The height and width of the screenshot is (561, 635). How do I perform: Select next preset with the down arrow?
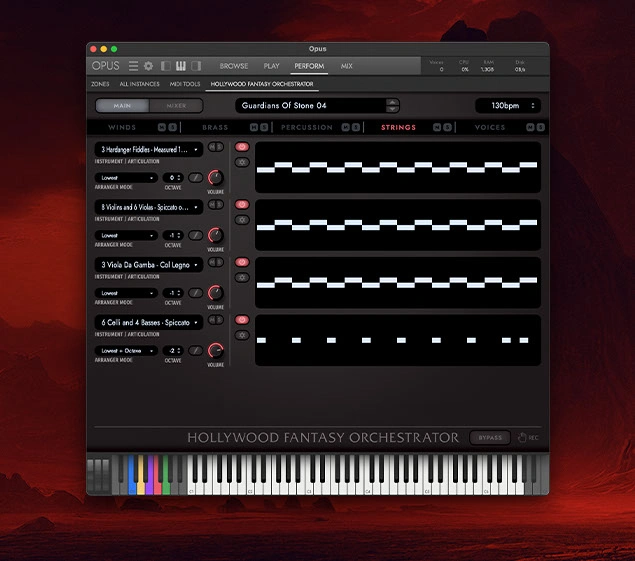[x=392, y=109]
